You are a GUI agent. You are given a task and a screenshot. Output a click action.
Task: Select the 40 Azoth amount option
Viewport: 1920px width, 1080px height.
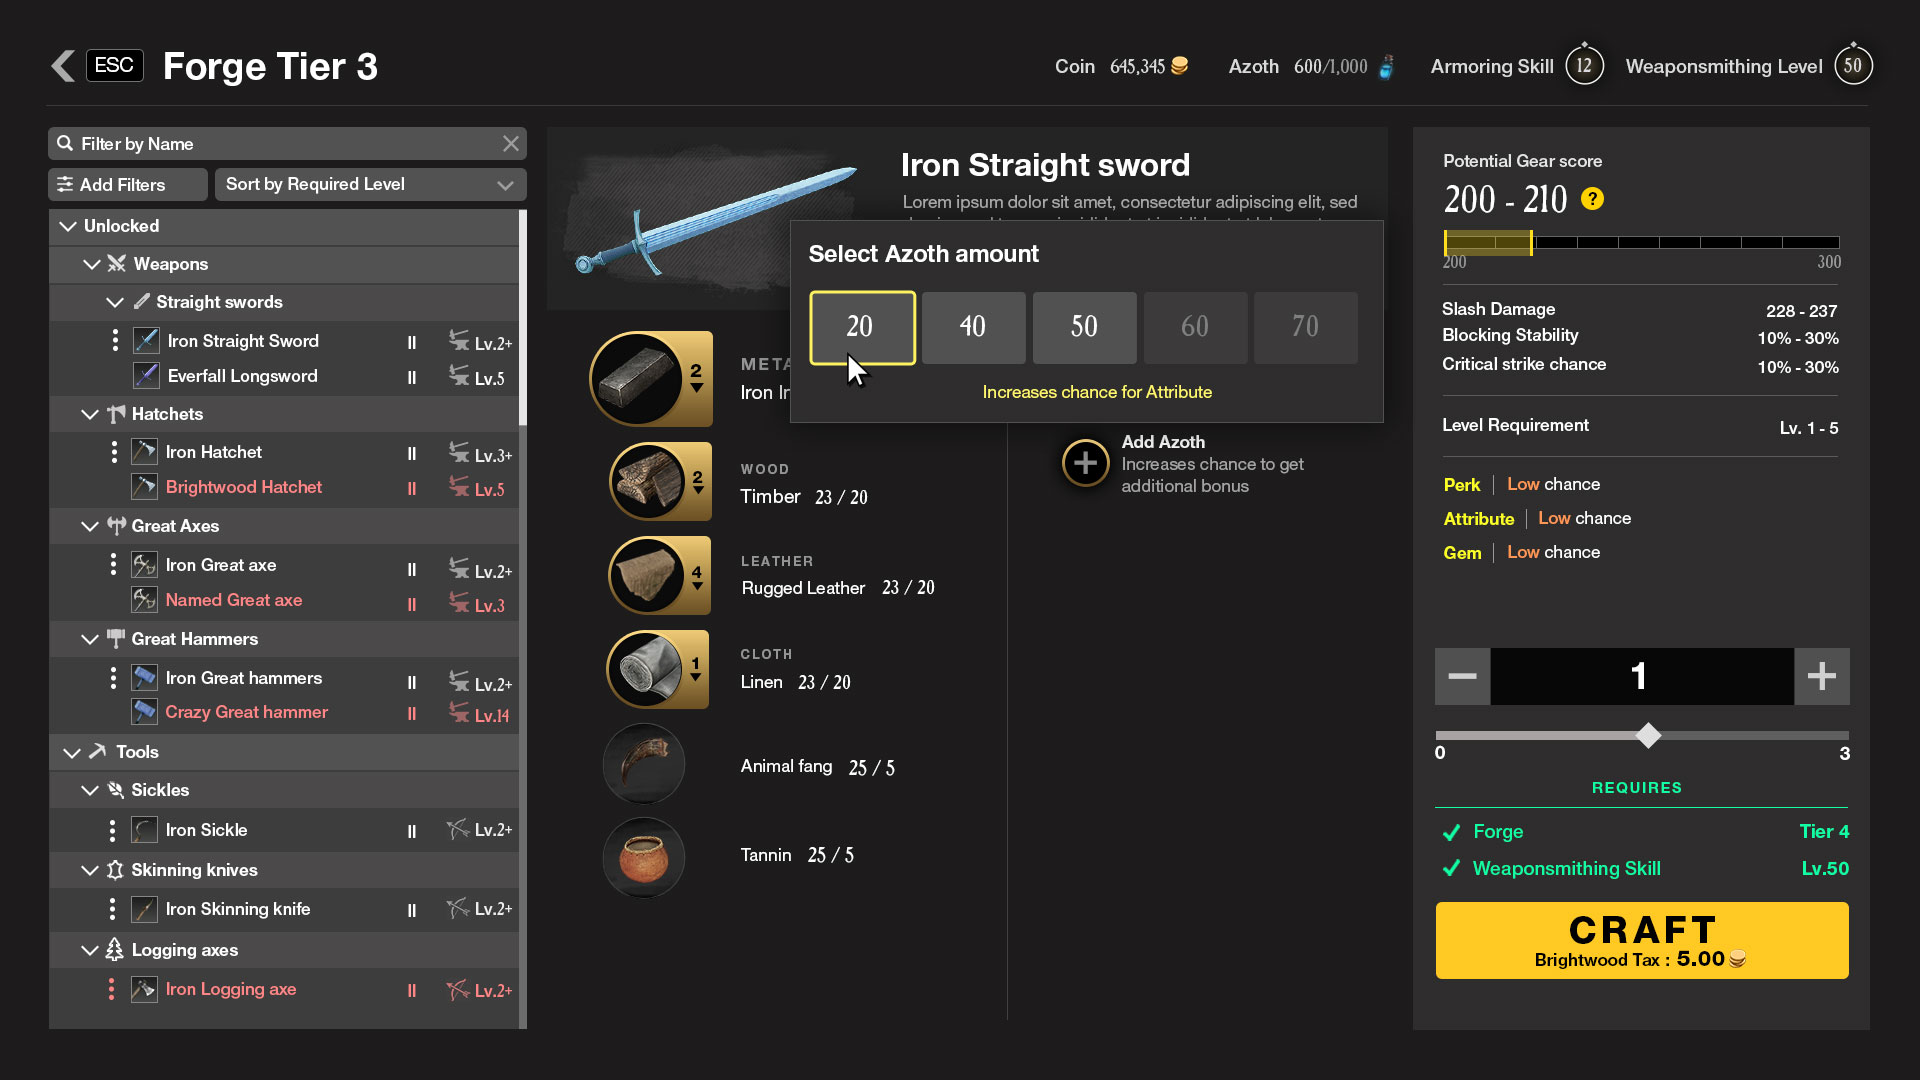(973, 327)
